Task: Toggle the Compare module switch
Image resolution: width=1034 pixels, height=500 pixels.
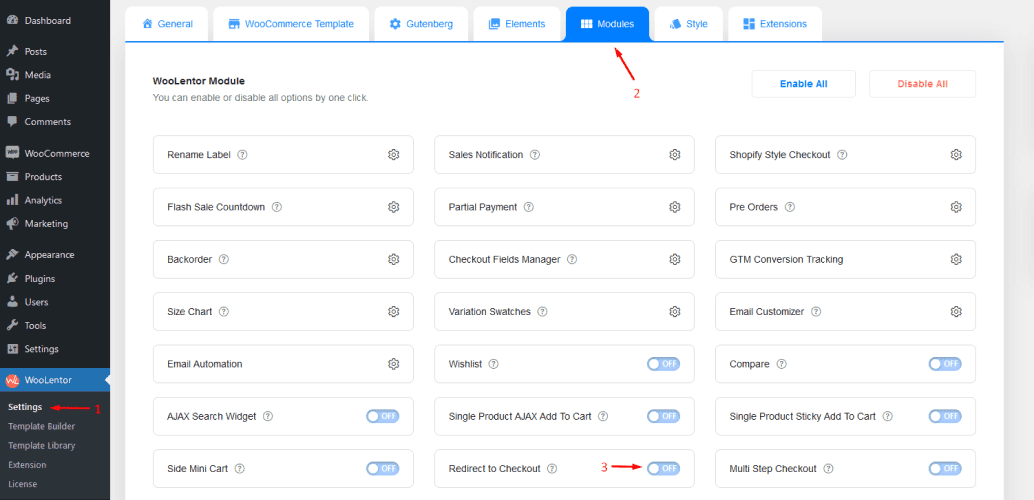Action: (945, 364)
